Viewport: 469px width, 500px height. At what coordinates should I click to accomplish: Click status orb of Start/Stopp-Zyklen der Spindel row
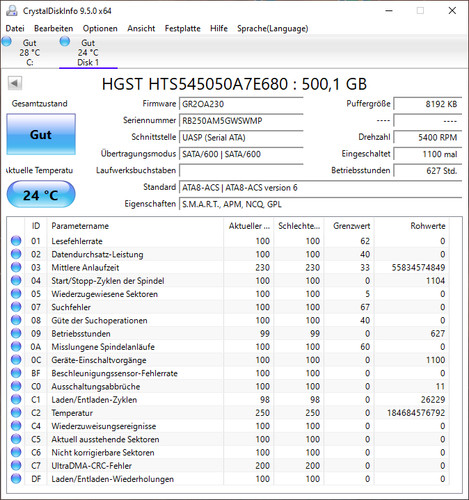pyautogui.click(x=16, y=280)
